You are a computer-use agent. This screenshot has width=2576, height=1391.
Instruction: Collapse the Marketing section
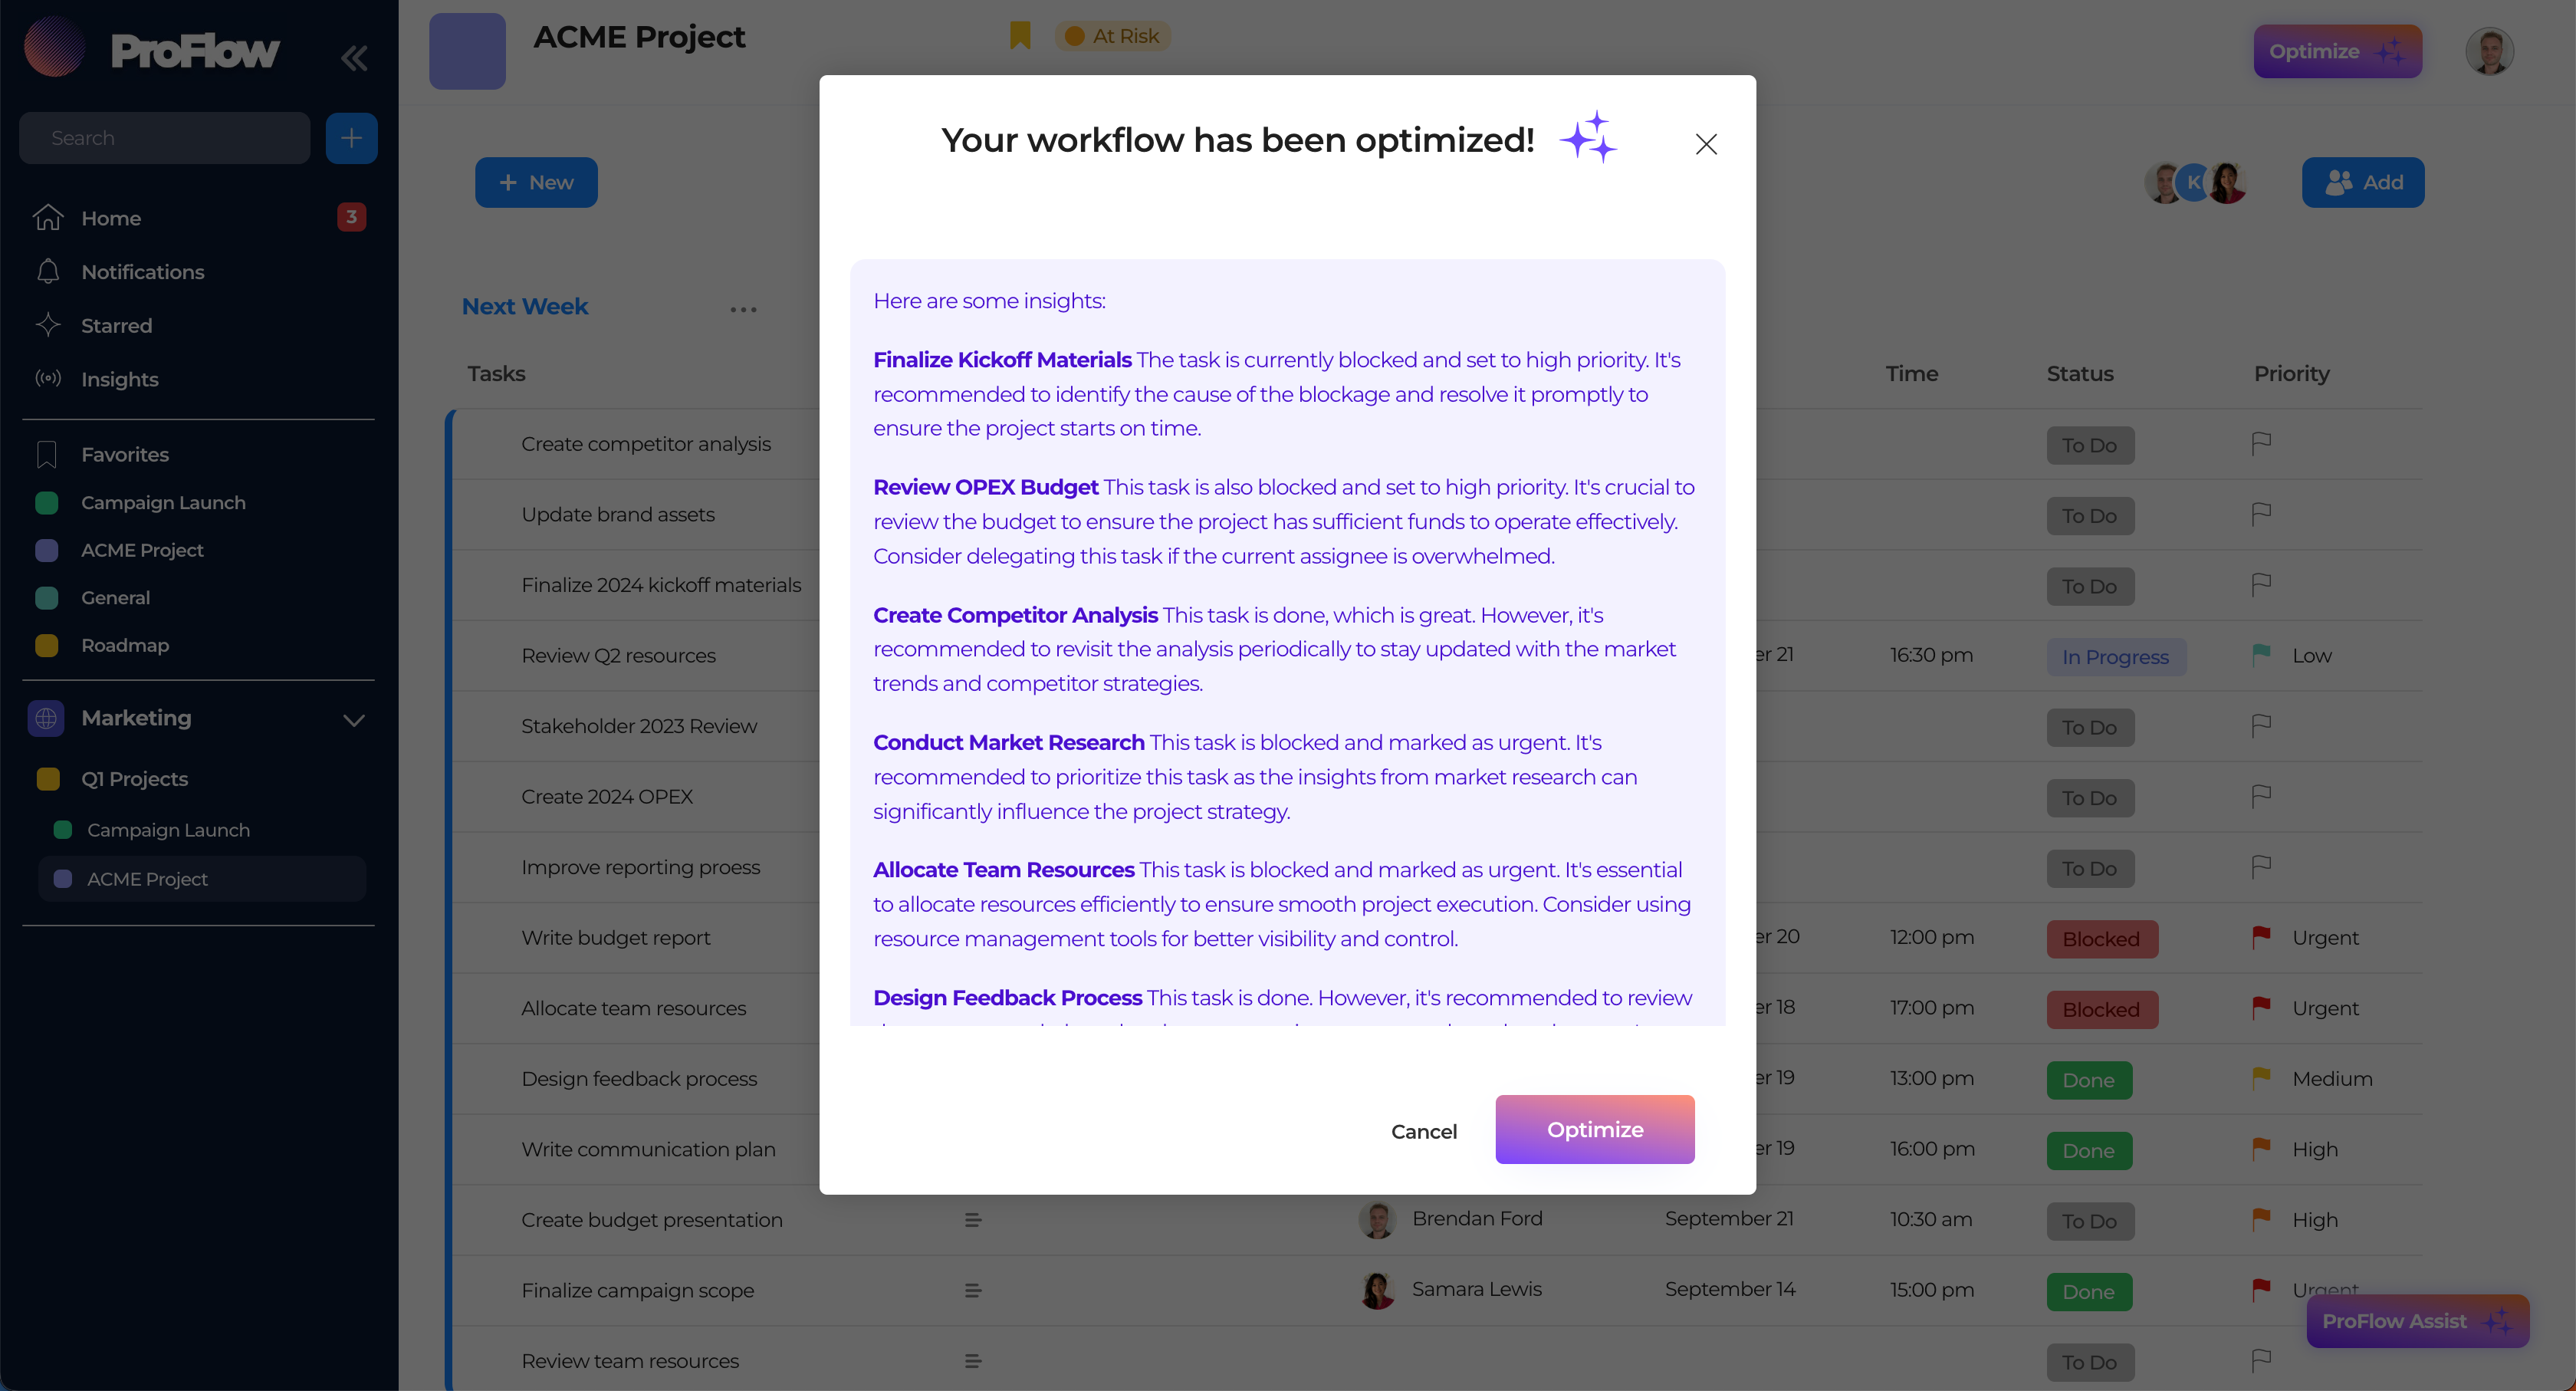tap(352, 719)
